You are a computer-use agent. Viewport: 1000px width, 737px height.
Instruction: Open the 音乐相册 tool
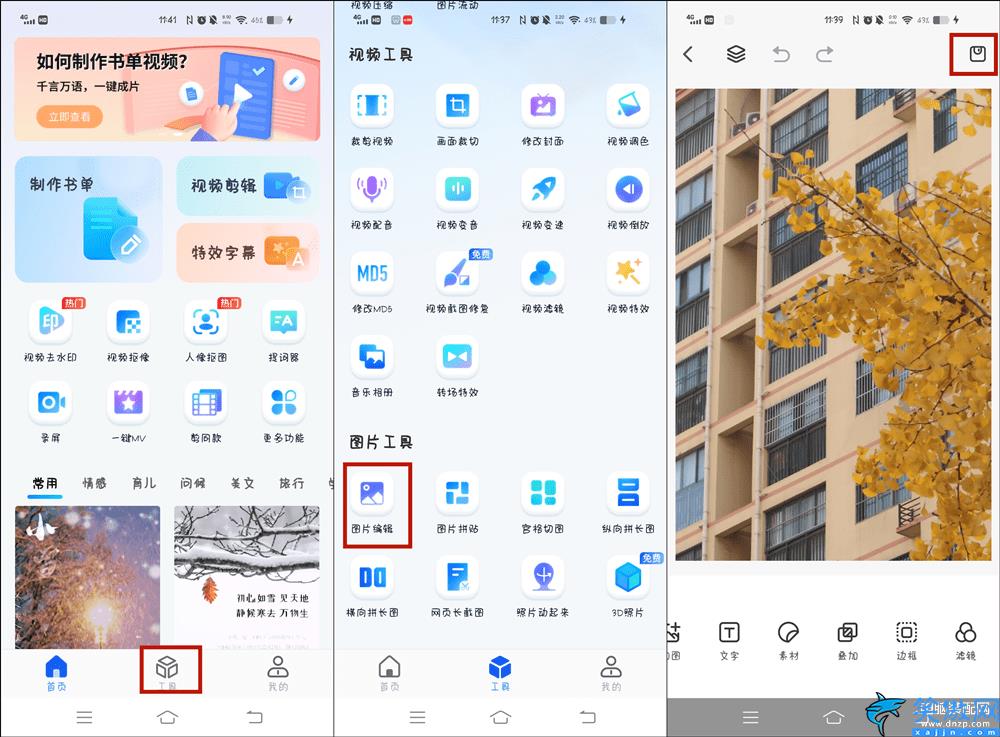372,367
